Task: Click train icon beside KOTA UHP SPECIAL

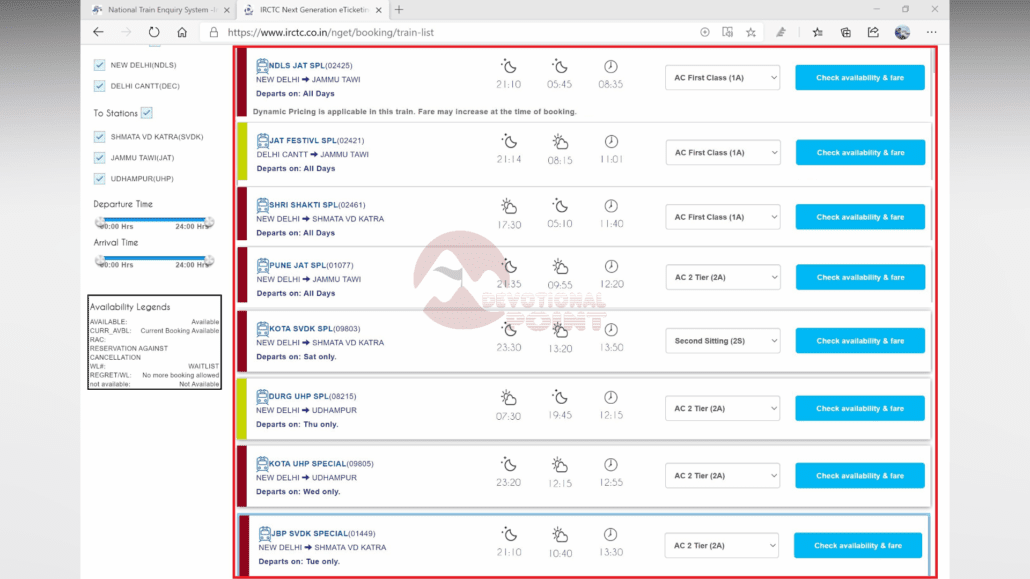Action: click(x=262, y=463)
